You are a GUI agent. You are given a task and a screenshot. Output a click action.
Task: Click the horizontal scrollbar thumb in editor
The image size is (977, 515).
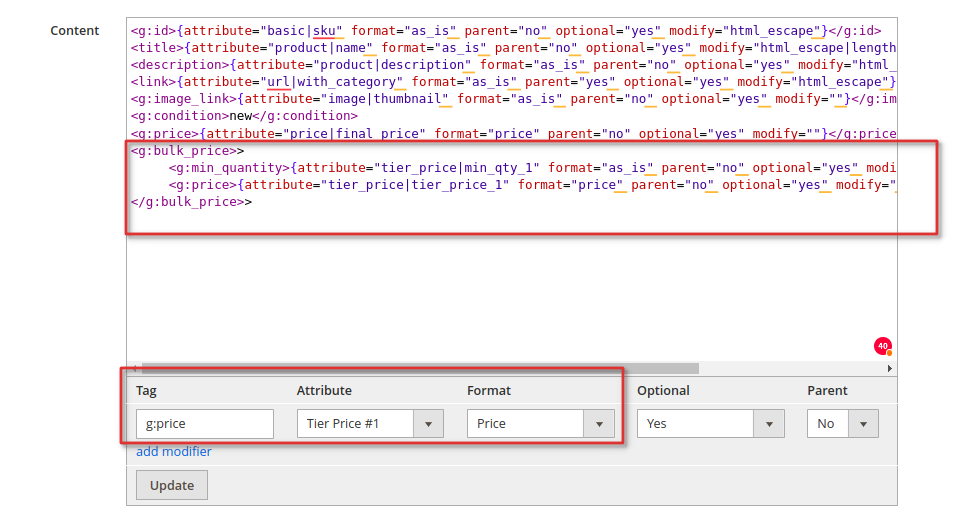point(421,369)
